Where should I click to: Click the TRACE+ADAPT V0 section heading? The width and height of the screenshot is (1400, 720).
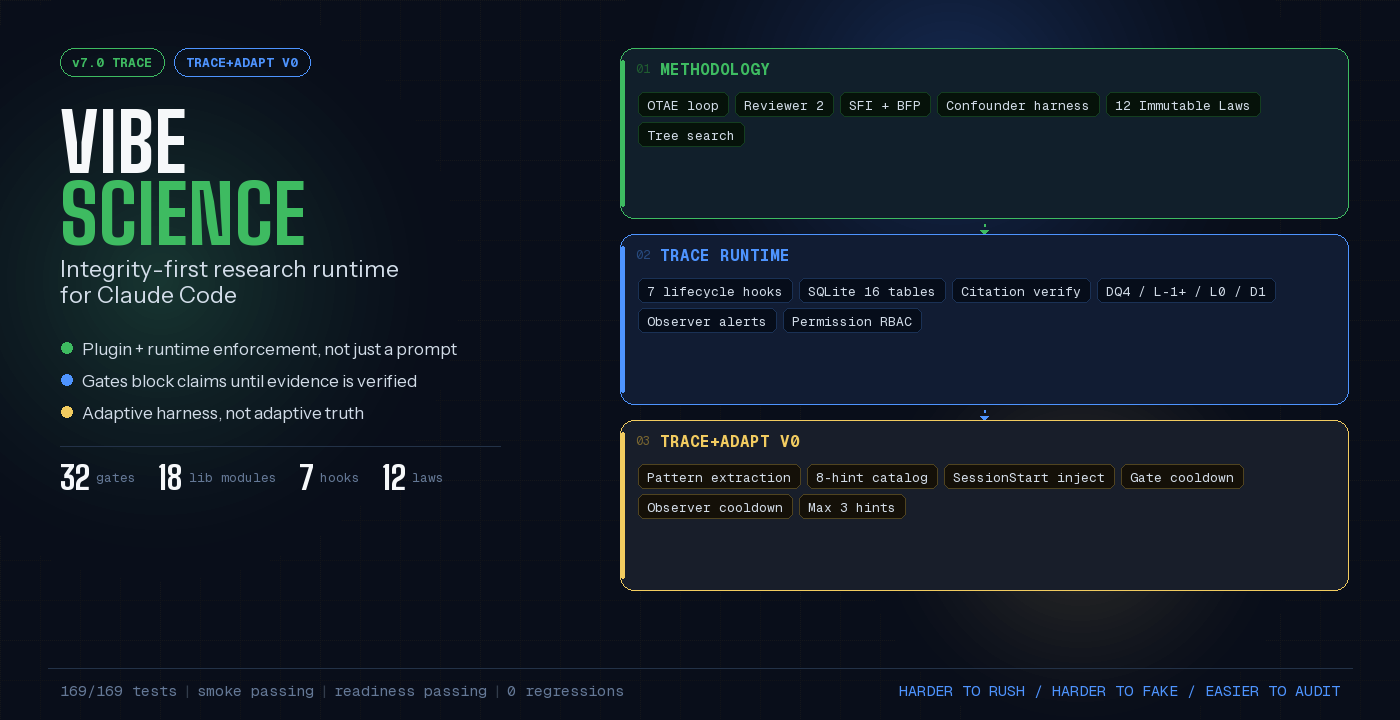coord(730,441)
